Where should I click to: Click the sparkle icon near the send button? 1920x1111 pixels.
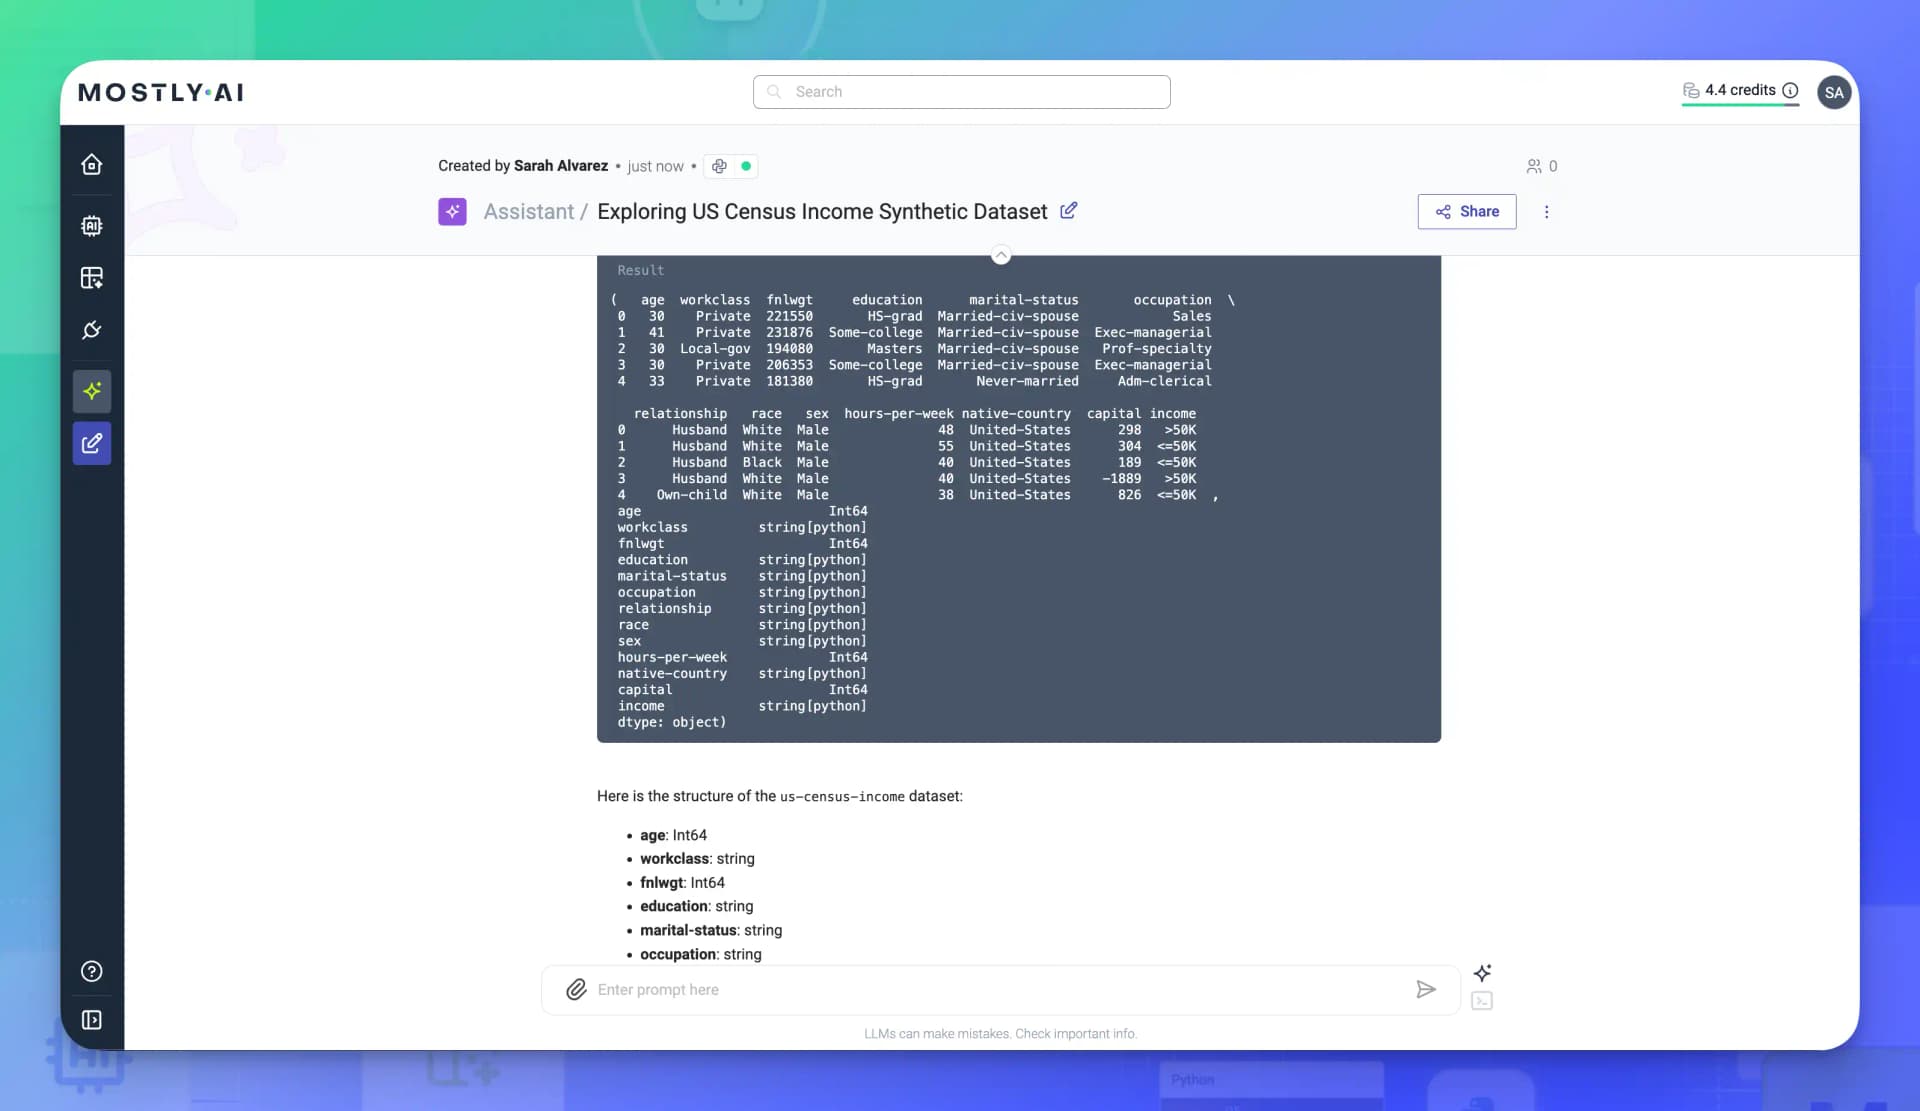pyautogui.click(x=1482, y=972)
